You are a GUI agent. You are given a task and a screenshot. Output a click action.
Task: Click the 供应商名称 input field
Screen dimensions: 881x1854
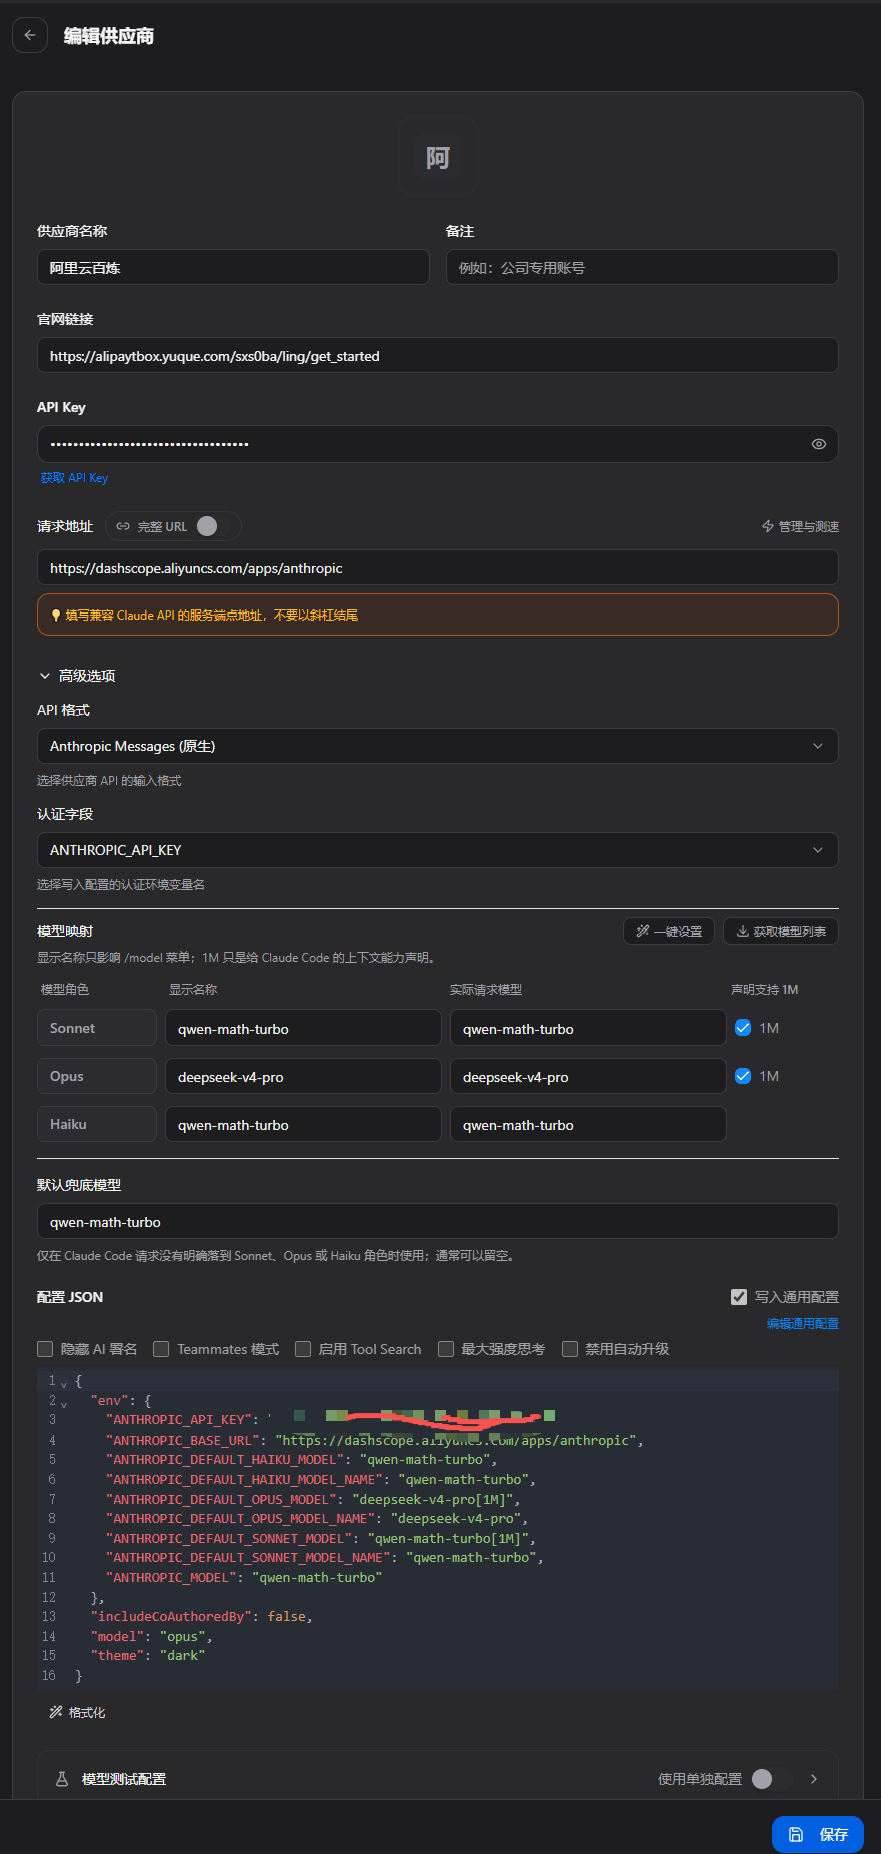point(233,268)
